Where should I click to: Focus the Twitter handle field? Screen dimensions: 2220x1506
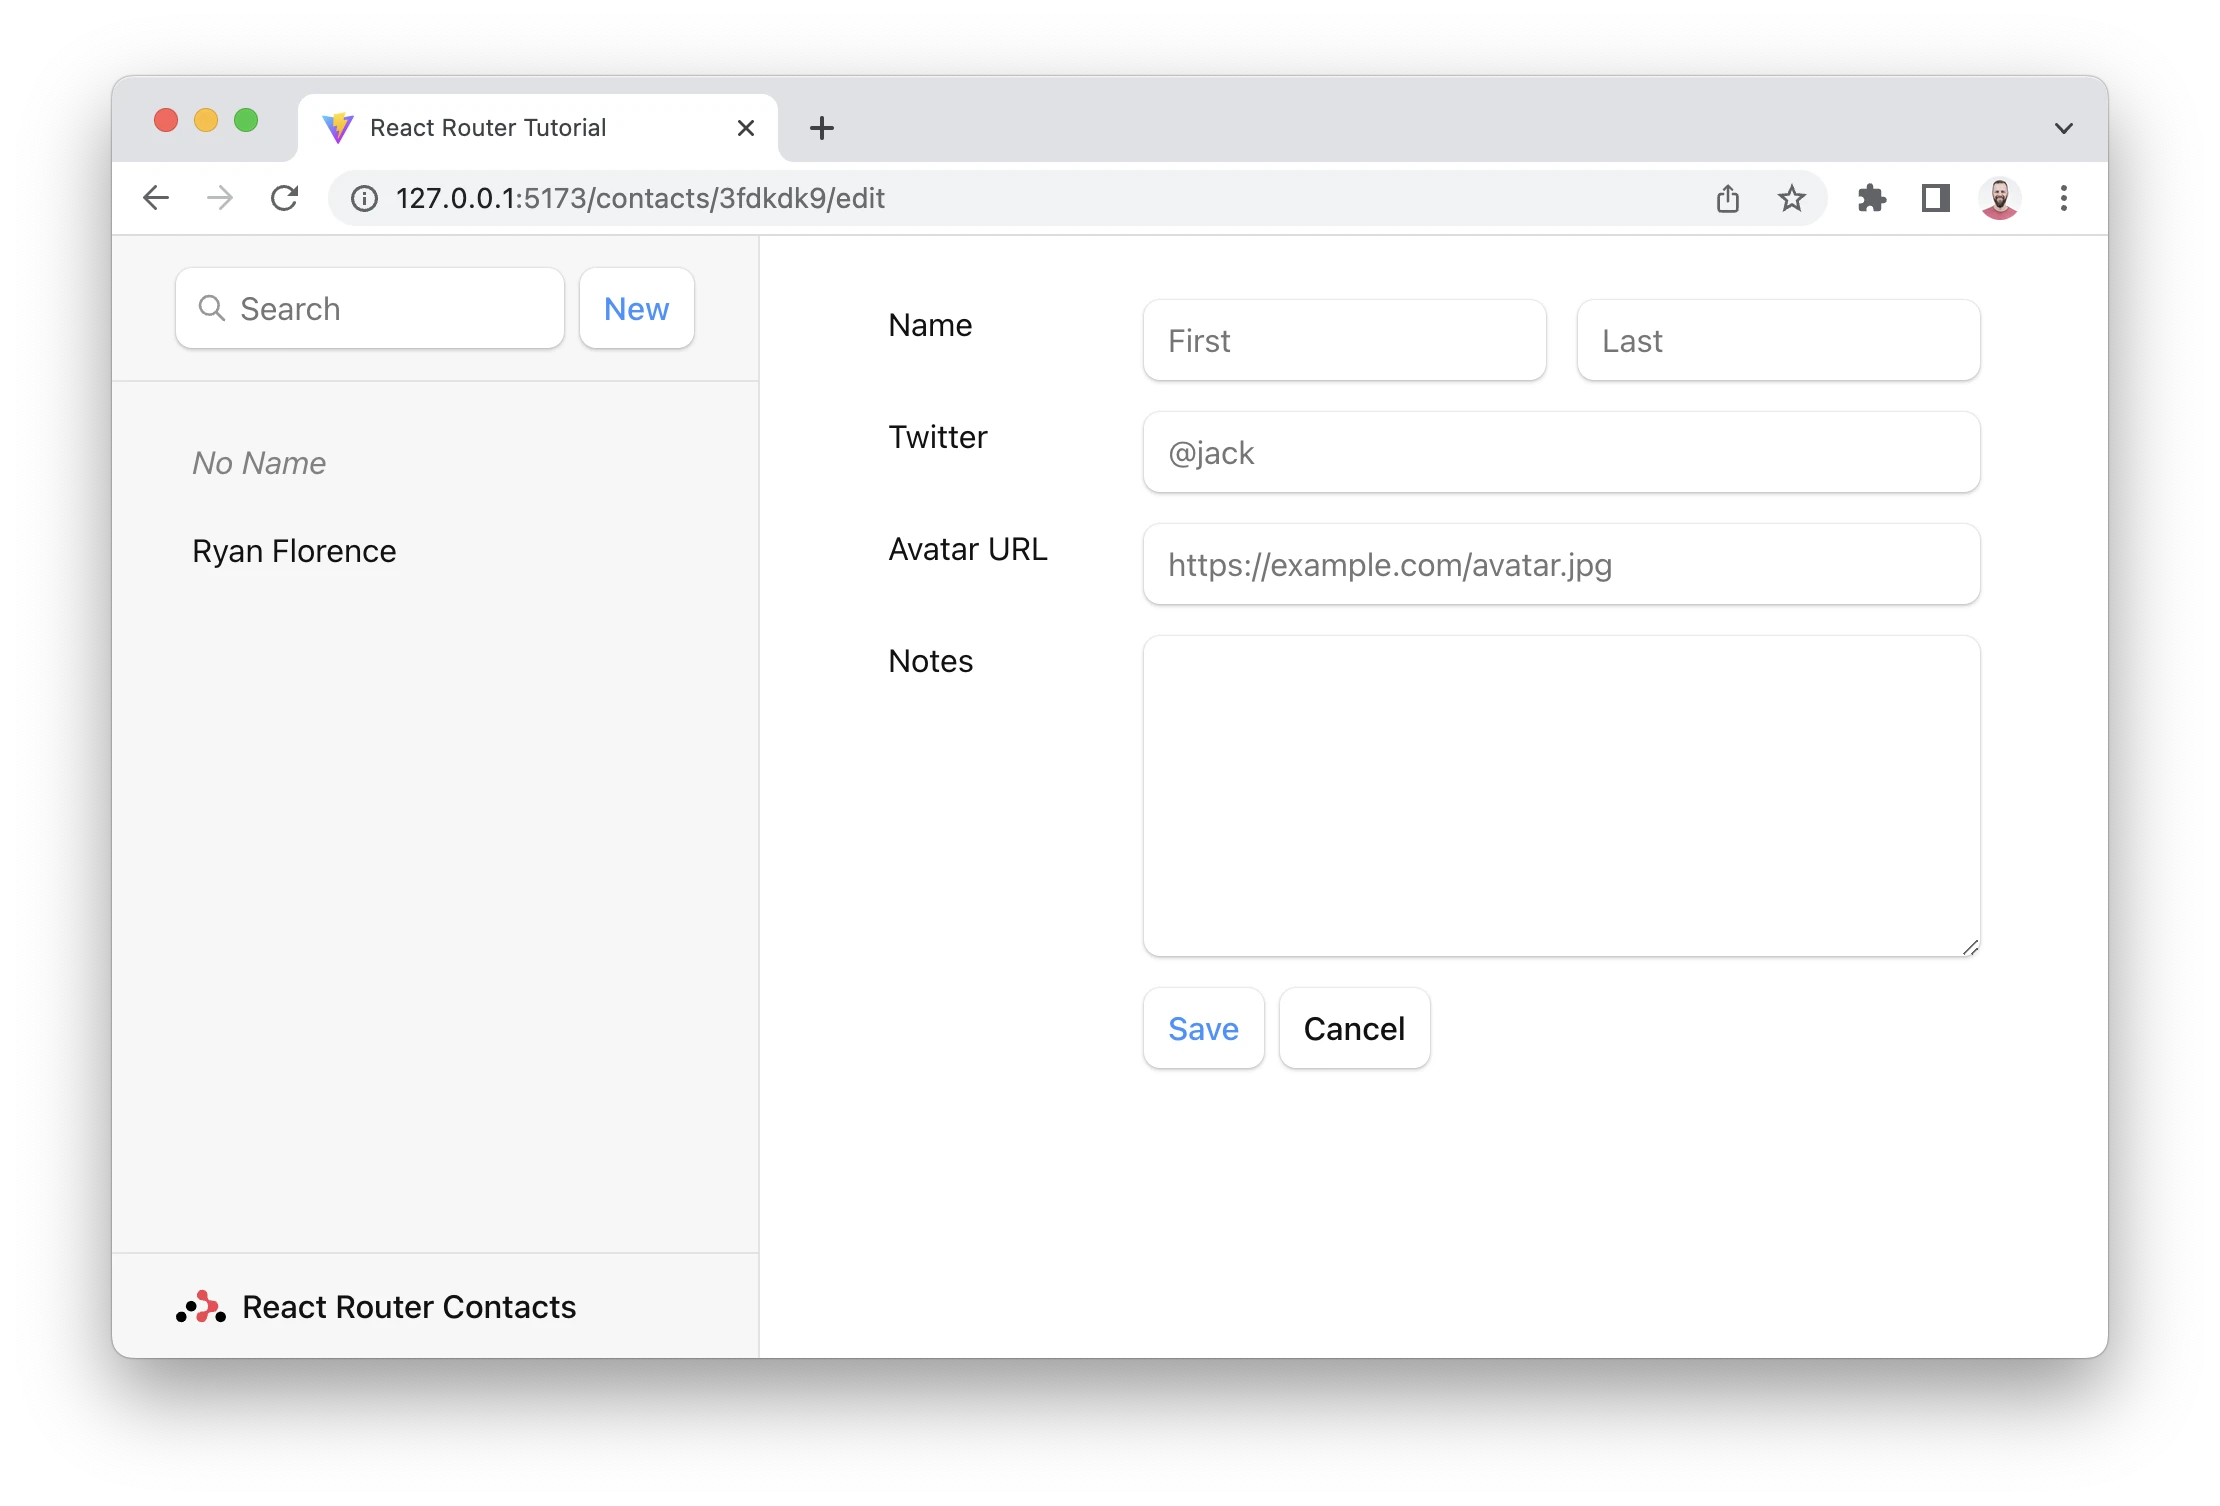(1560, 453)
